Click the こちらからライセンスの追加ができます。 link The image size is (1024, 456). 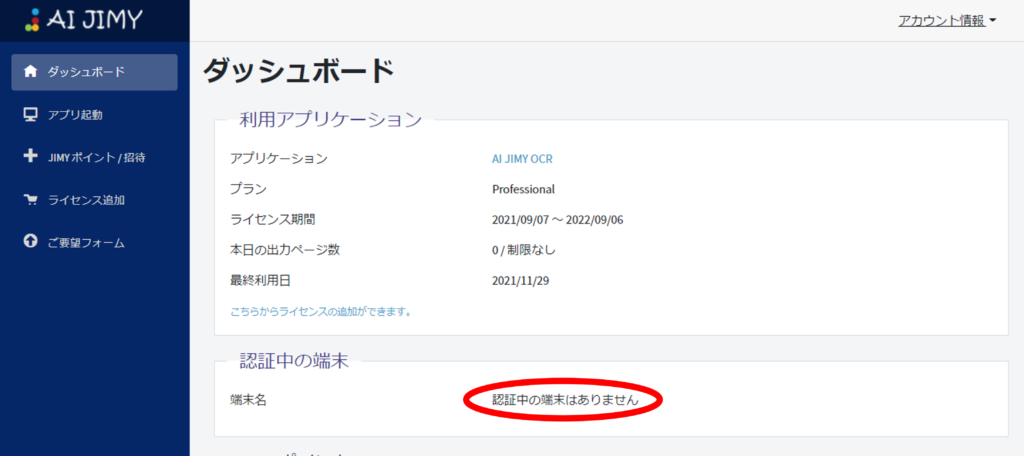click(x=321, y=312)
